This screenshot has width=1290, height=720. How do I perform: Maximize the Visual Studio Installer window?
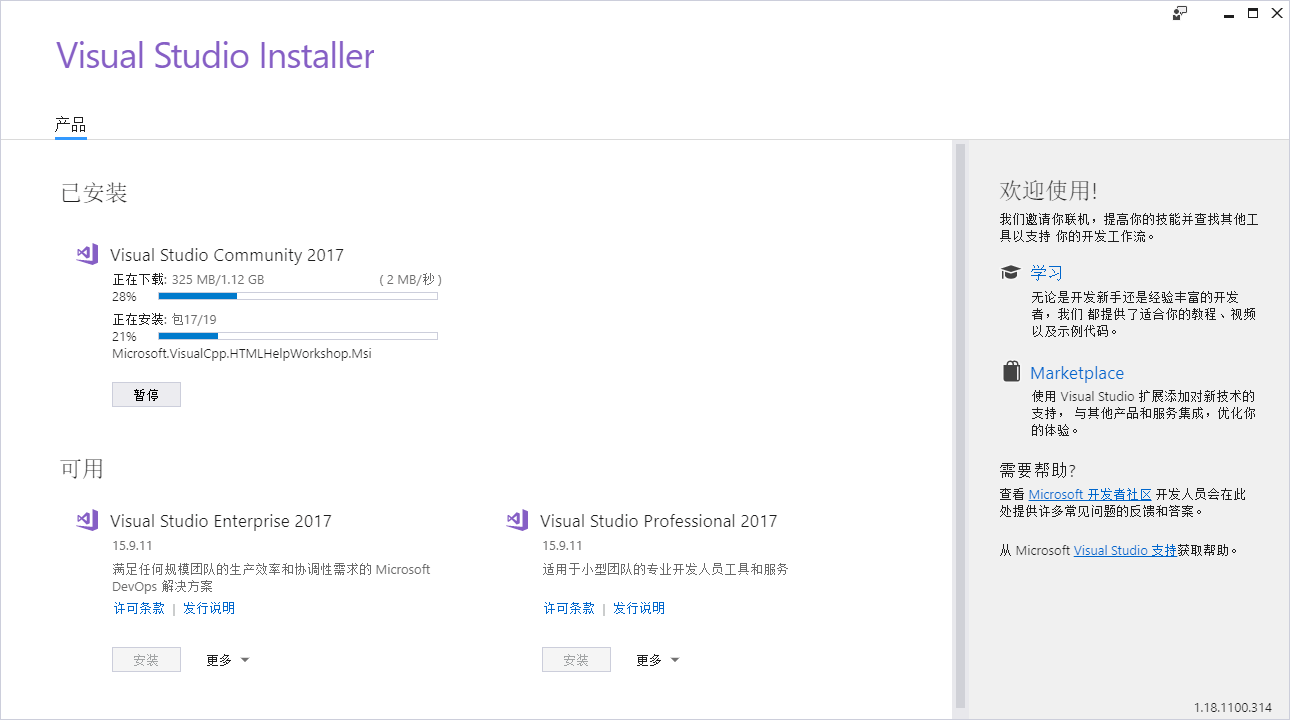[x=1253, y=13]
